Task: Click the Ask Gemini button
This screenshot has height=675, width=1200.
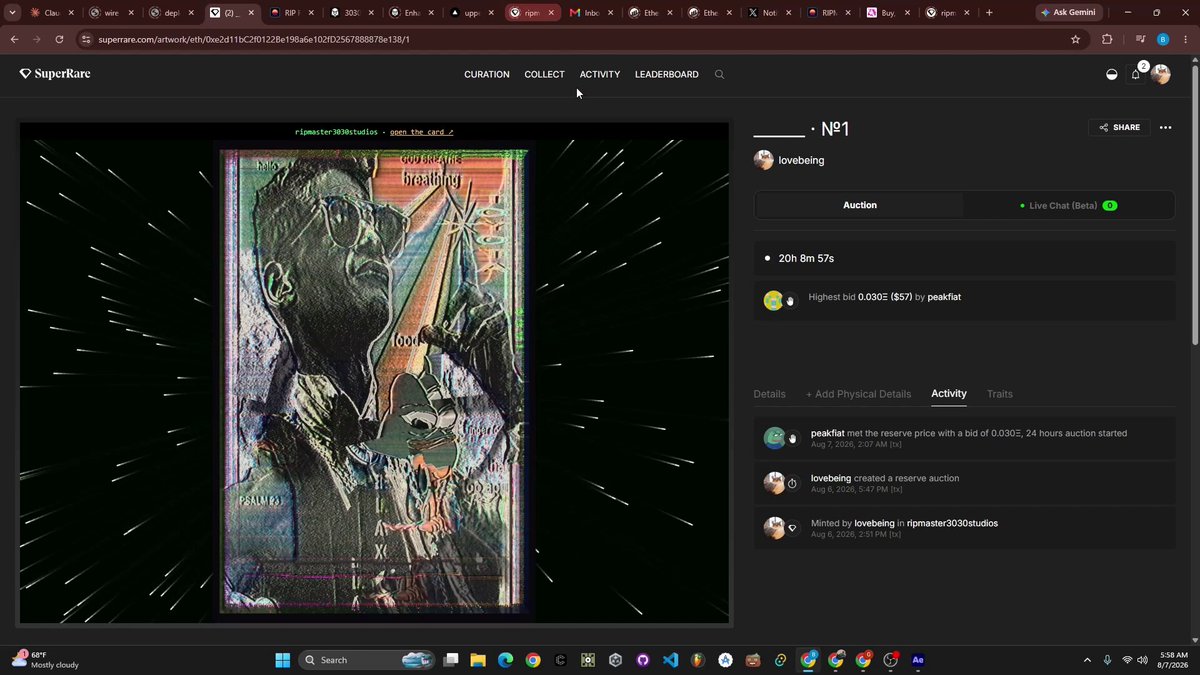Action: [x=1069, y=13]
